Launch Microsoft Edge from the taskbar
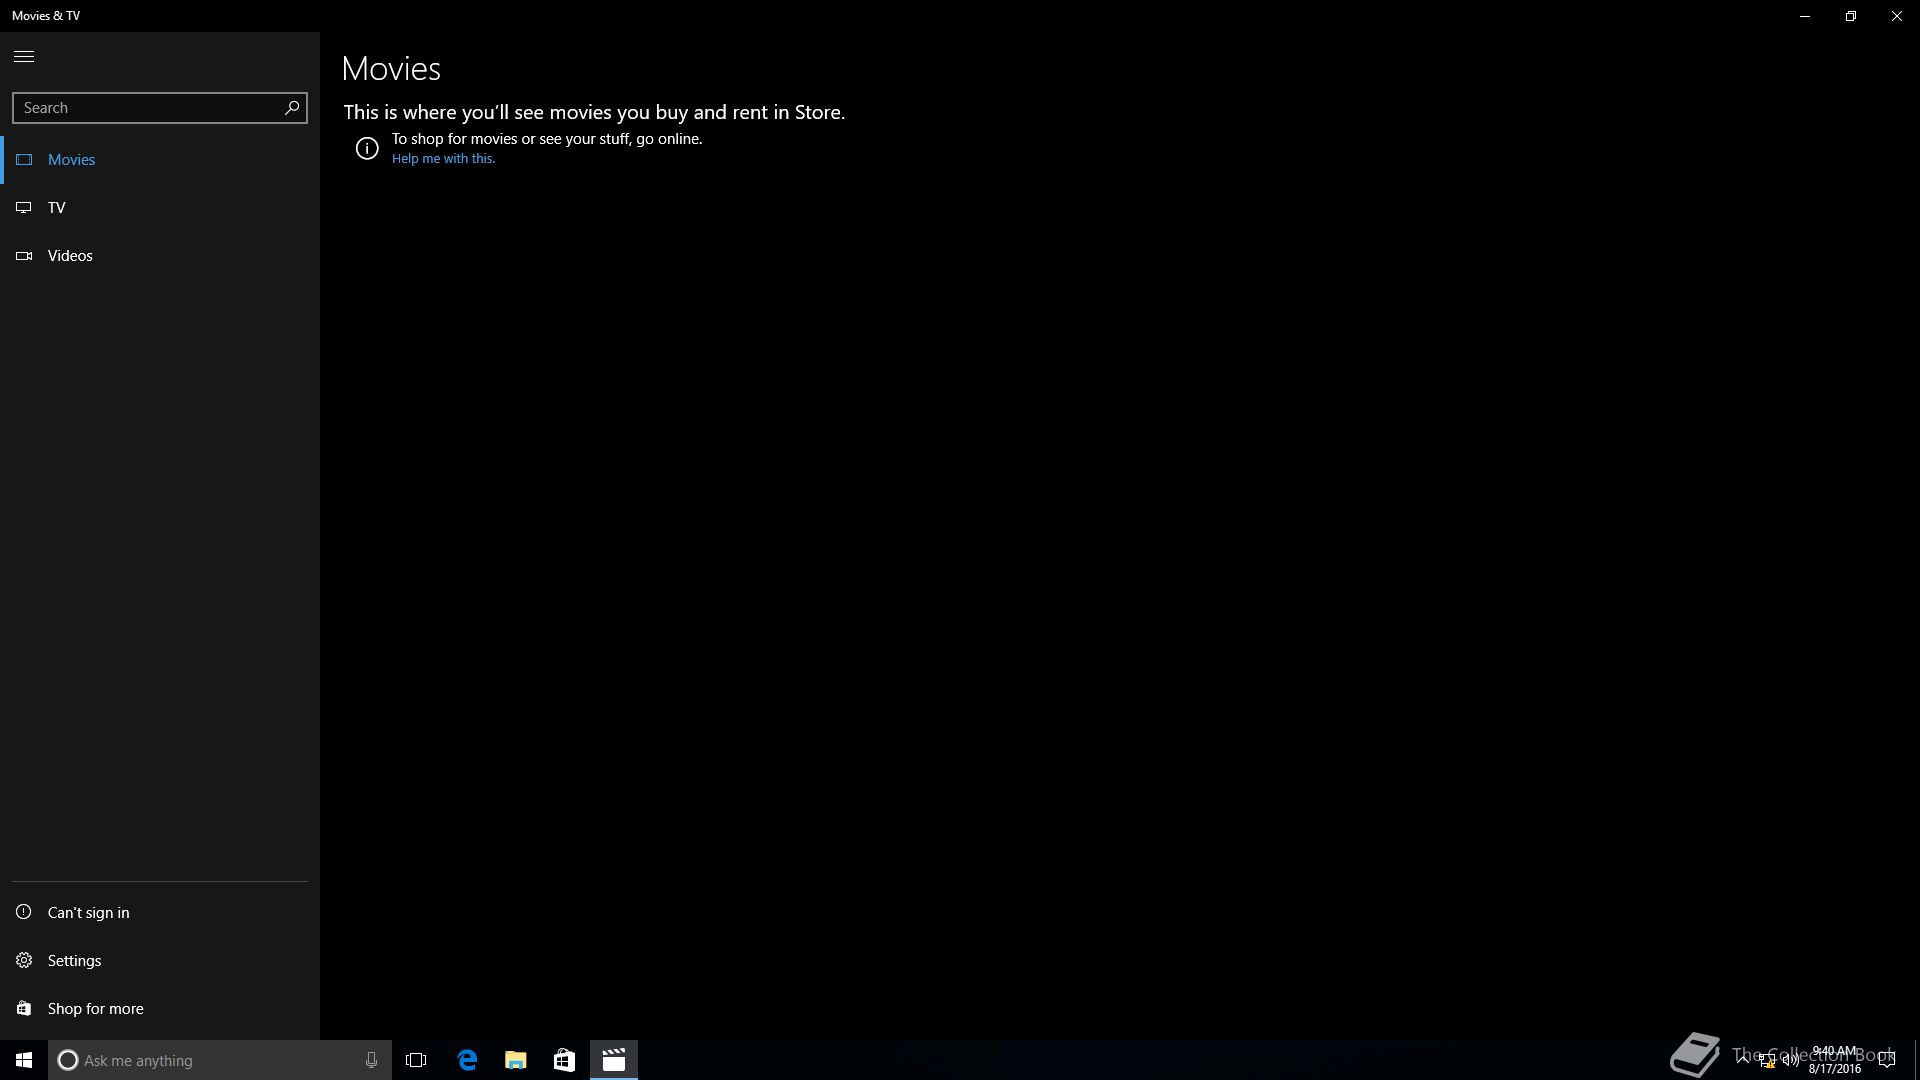The width and height of the screenshot is (1920, 1080). pos(467,1060)
